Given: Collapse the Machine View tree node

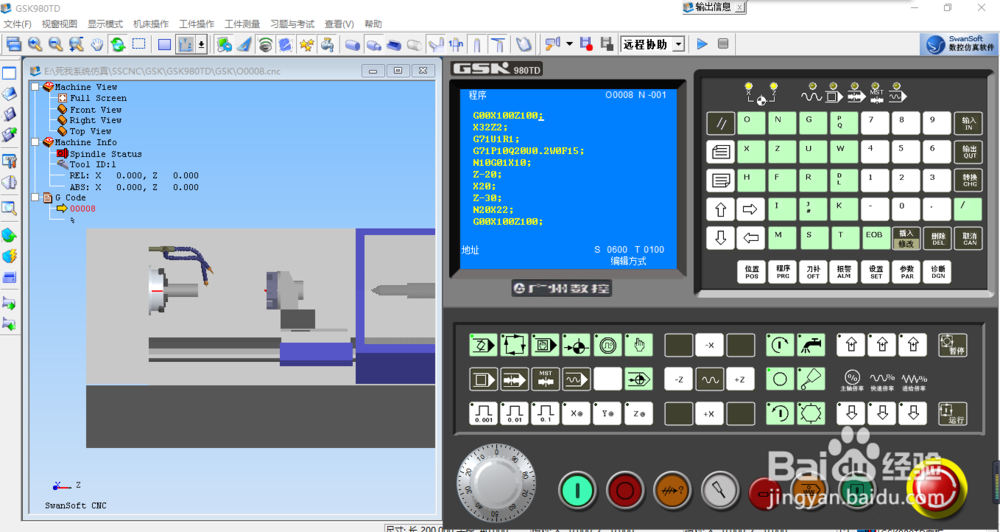Looking at the screenshot, I should click(x=35, y=87).
